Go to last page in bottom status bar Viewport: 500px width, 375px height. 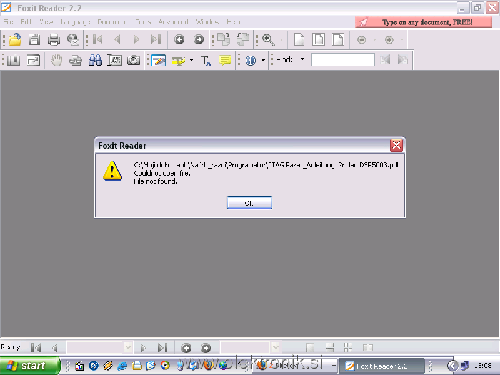point(162,348)
